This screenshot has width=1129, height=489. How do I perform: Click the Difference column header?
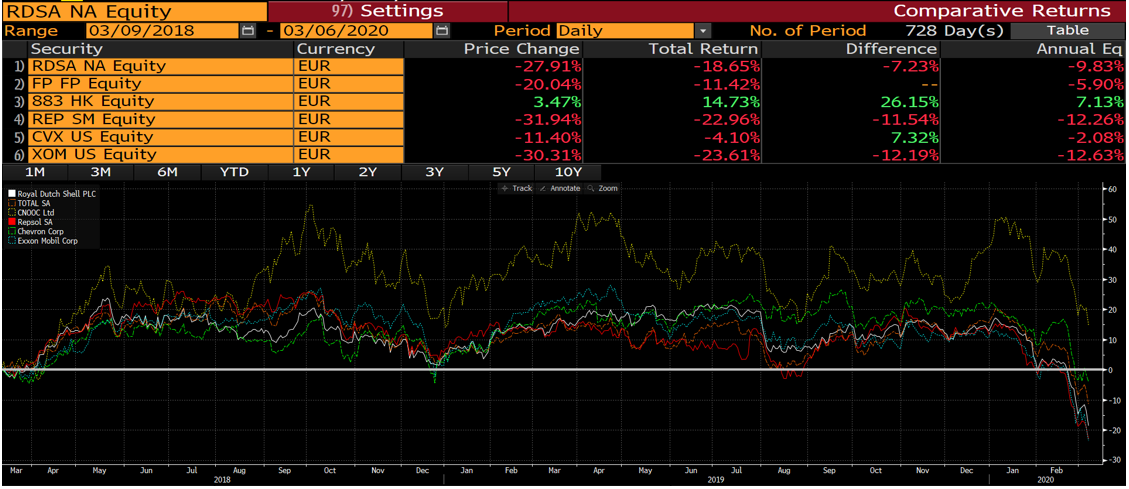coord(850,49)
